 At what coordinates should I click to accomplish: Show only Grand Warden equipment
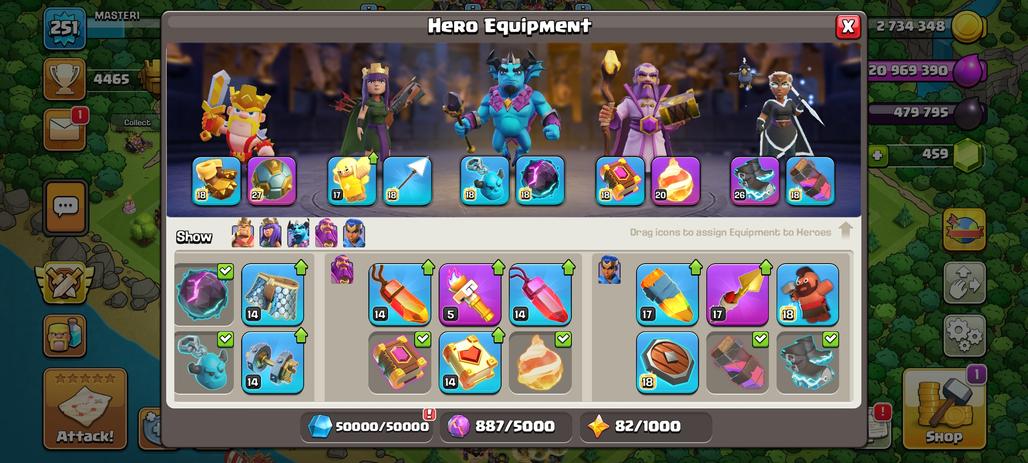326,233
